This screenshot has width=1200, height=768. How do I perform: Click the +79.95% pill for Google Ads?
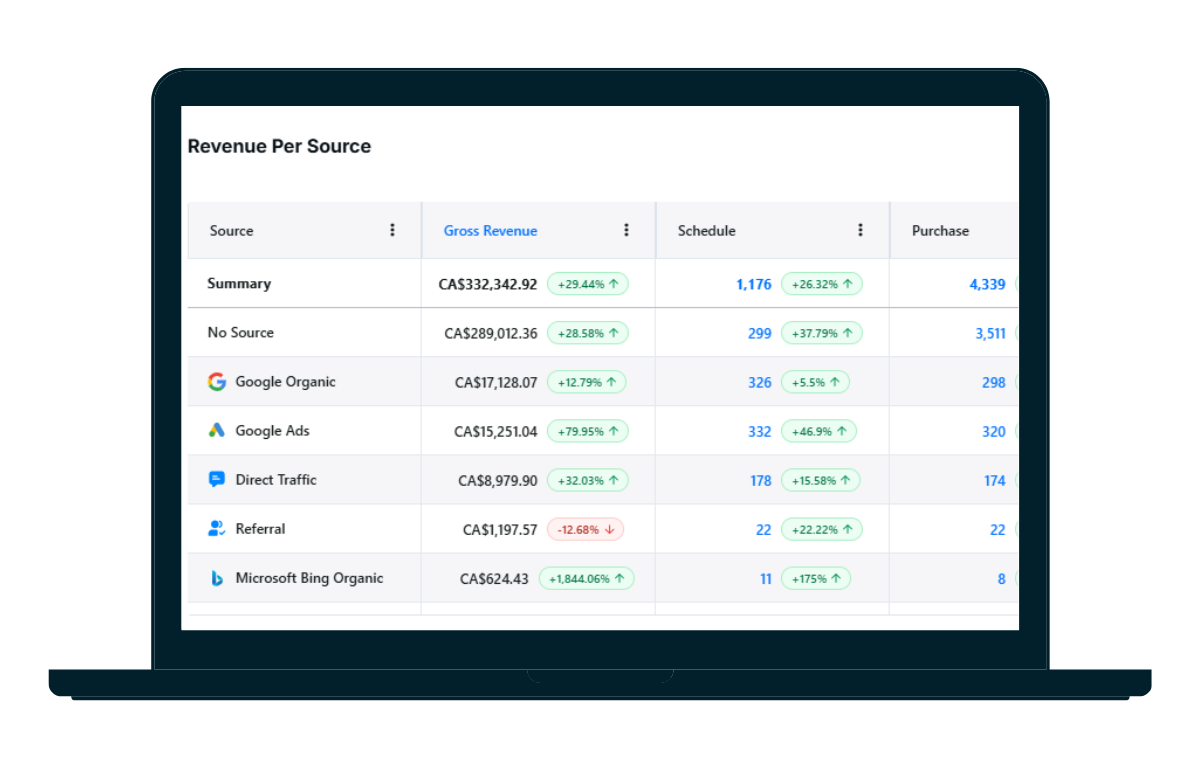[587, 430]
